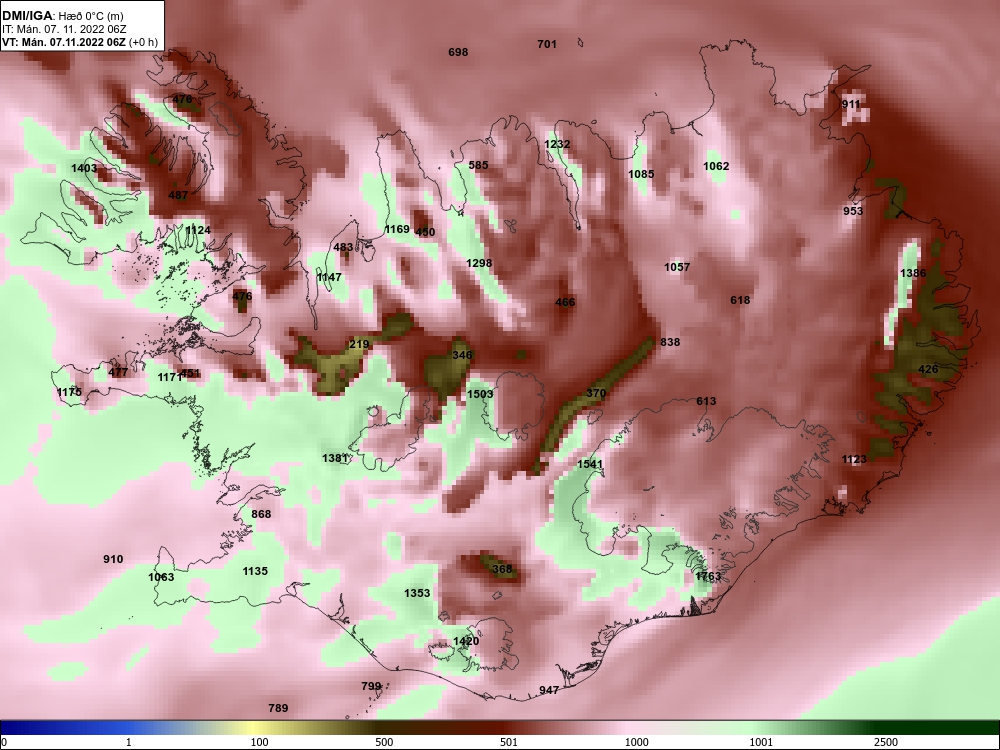Click the header title 'DMI/IGA: Hæð 0°C (m)'
The width and height of the screenshot is (1000, 750).
click(62, 16)
